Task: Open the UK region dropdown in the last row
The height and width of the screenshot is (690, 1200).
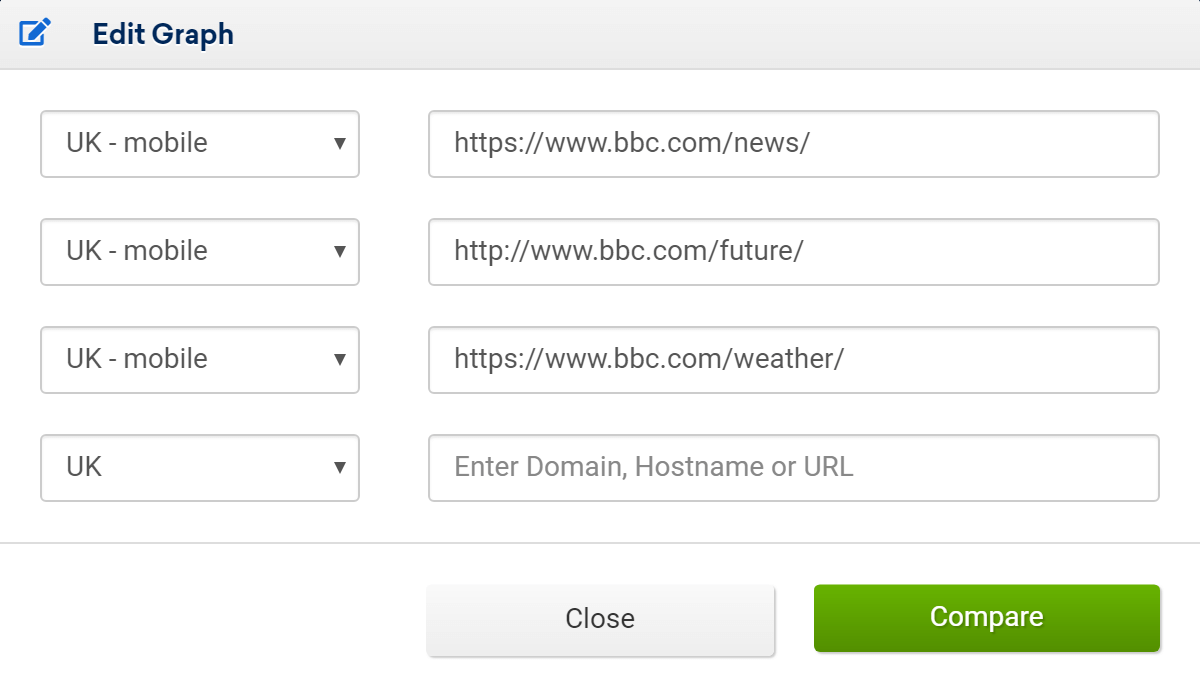Action: tap(200, 468)
